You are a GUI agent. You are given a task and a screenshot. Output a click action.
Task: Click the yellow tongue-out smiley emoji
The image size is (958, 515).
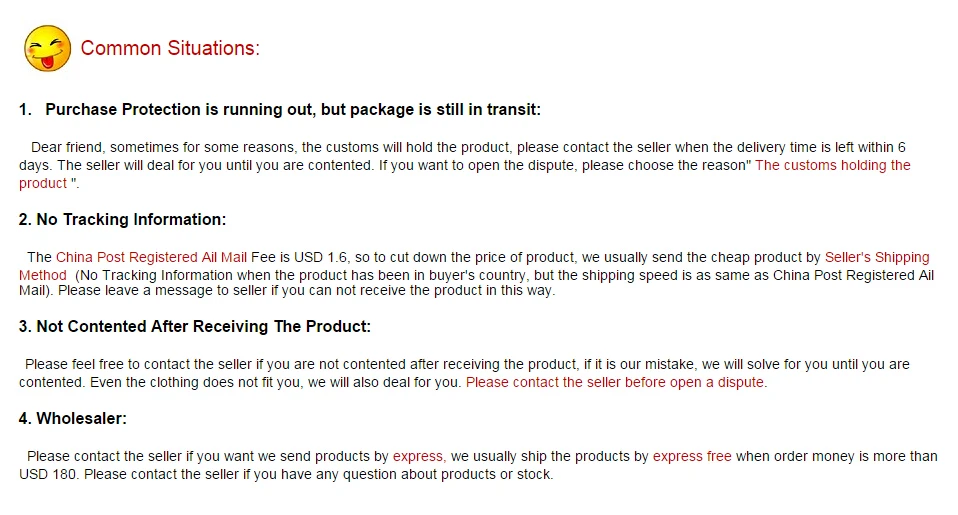47,48
